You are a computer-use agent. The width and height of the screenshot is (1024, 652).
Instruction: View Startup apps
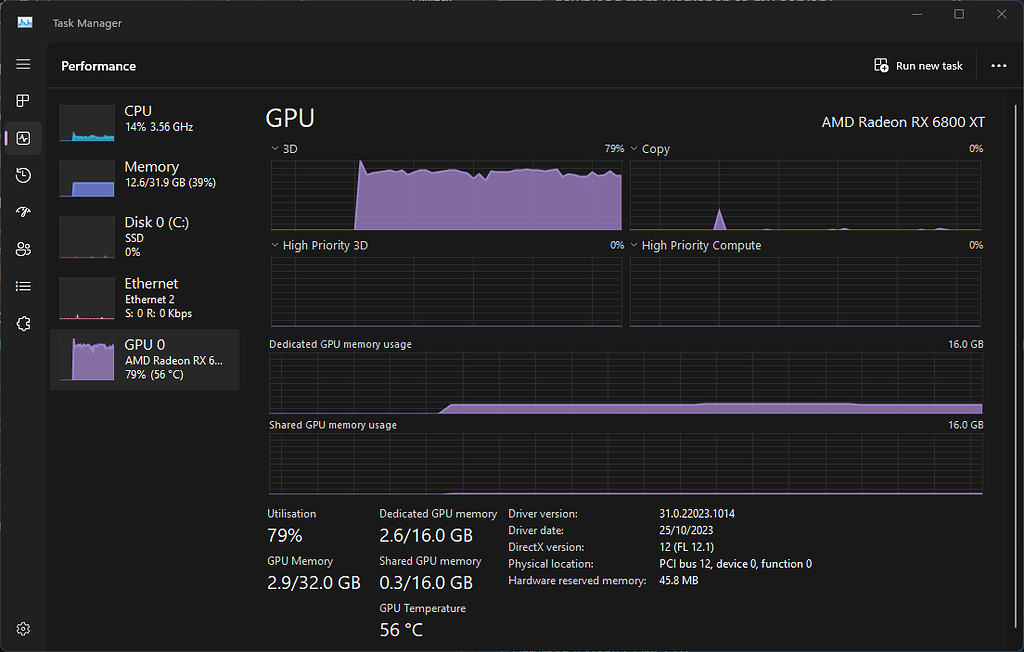coord(23,212)
